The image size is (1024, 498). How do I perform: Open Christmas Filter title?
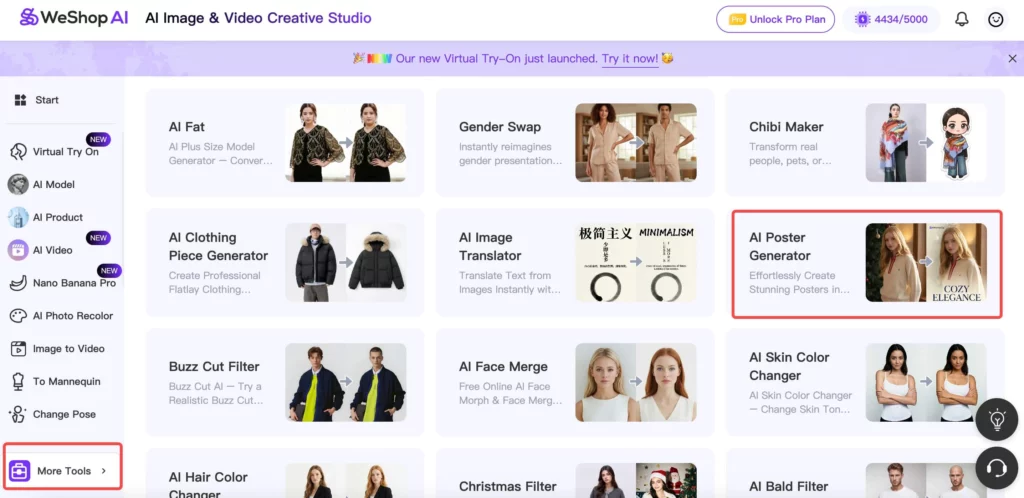pos(507,486)
